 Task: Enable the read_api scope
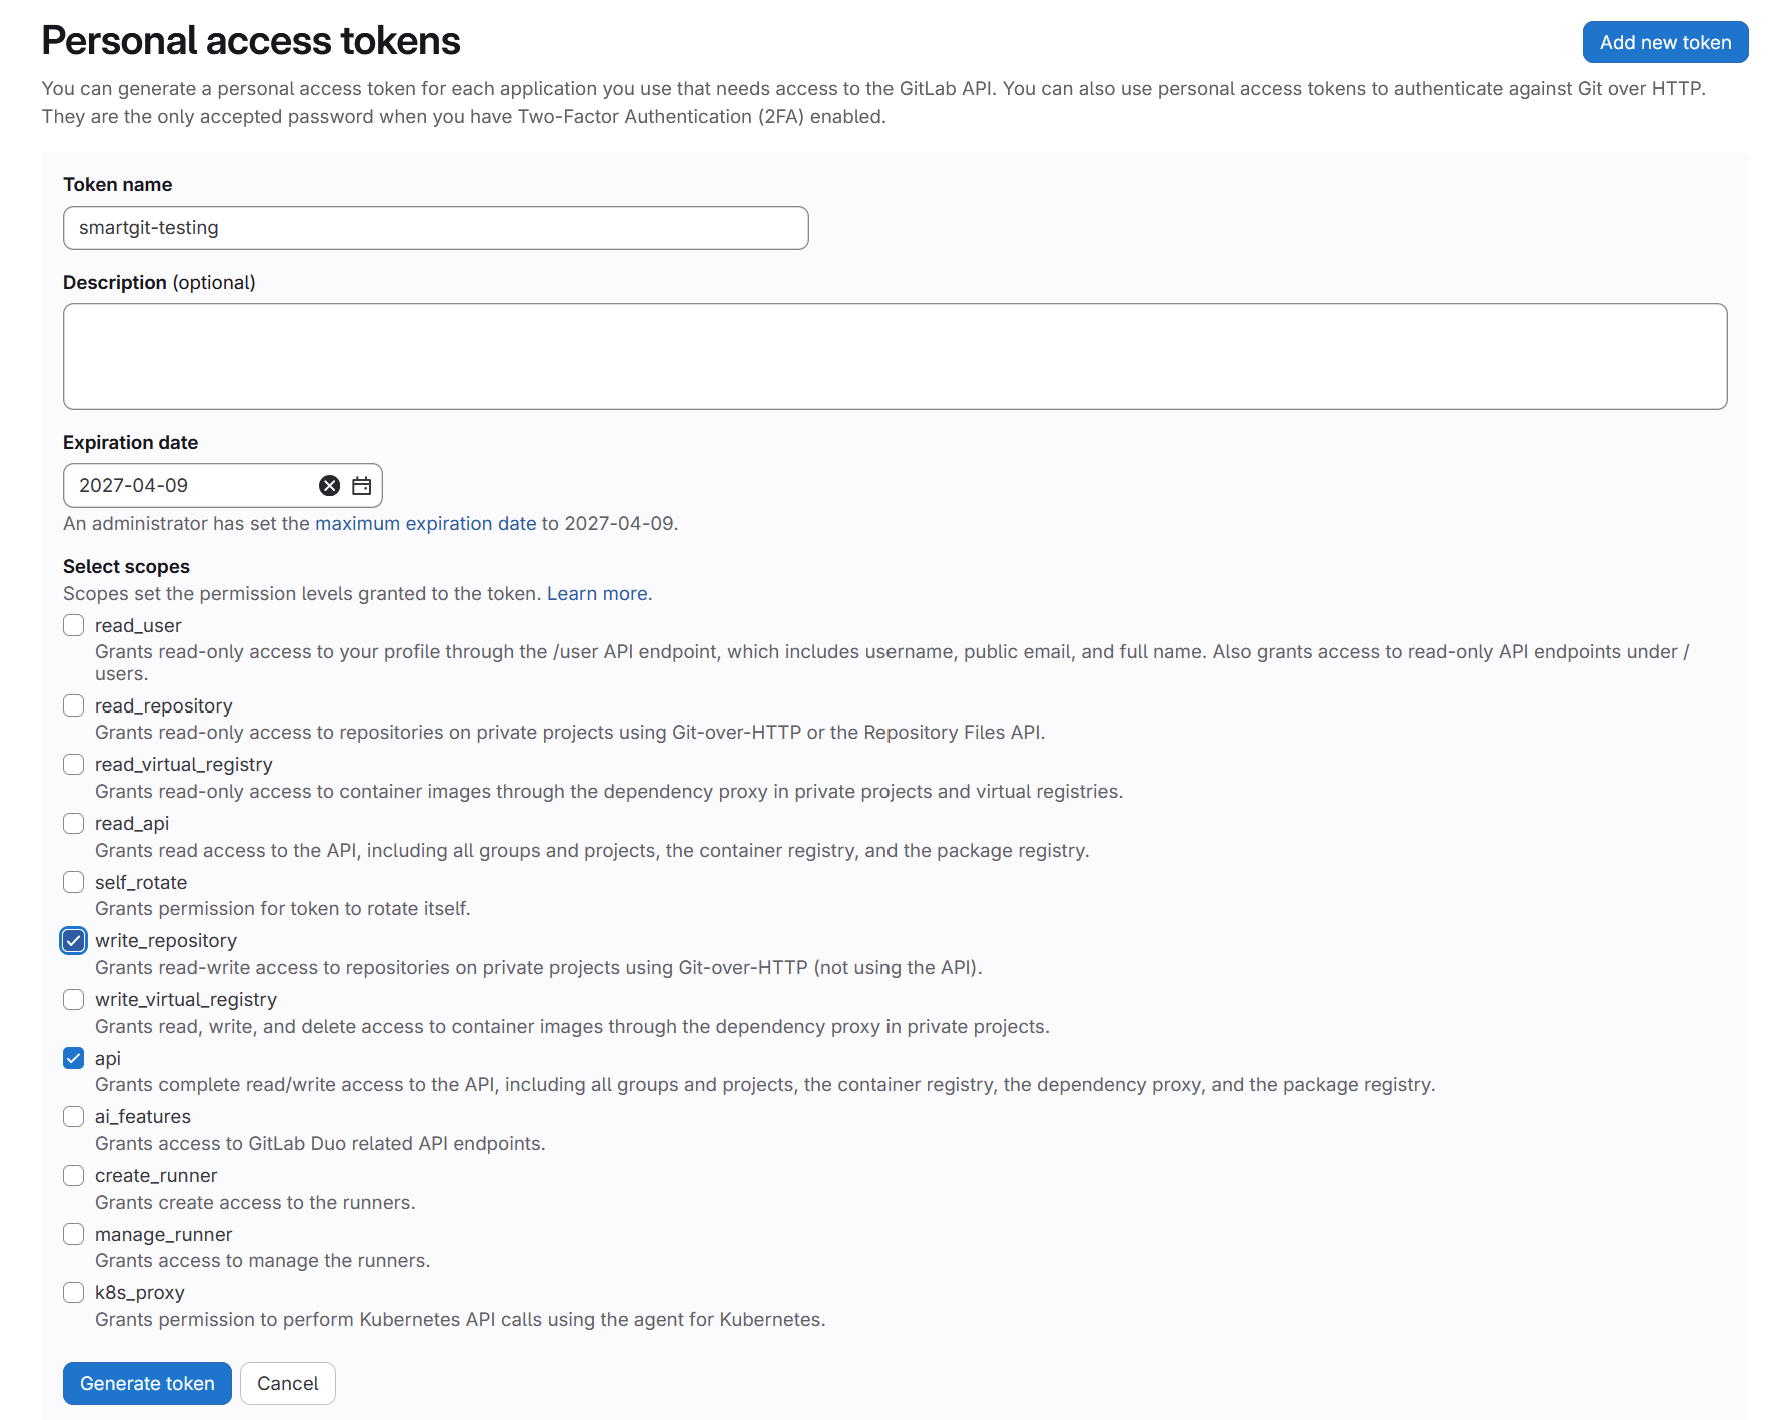click(73, 823)
